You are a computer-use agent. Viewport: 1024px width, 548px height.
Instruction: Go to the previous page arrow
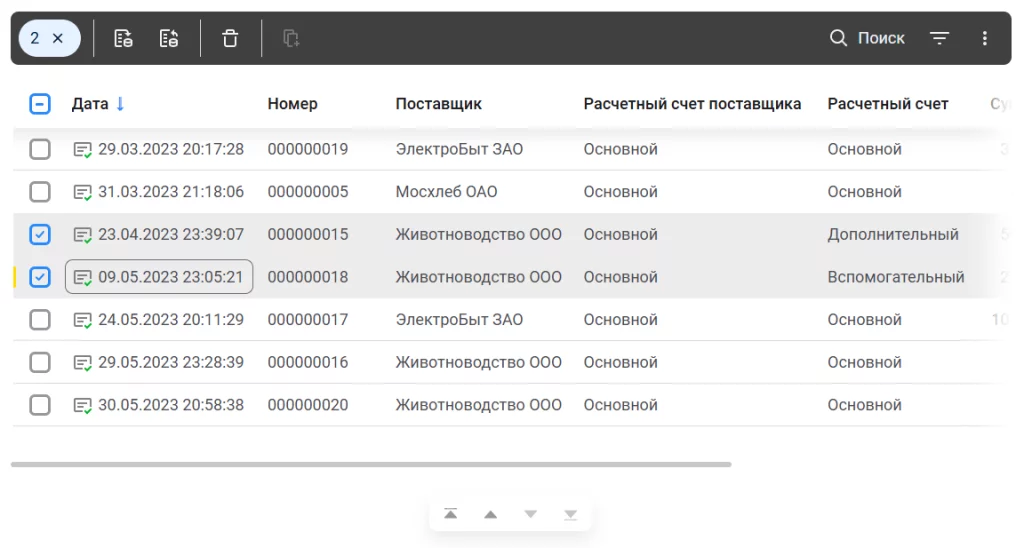[x=490, y=514]
